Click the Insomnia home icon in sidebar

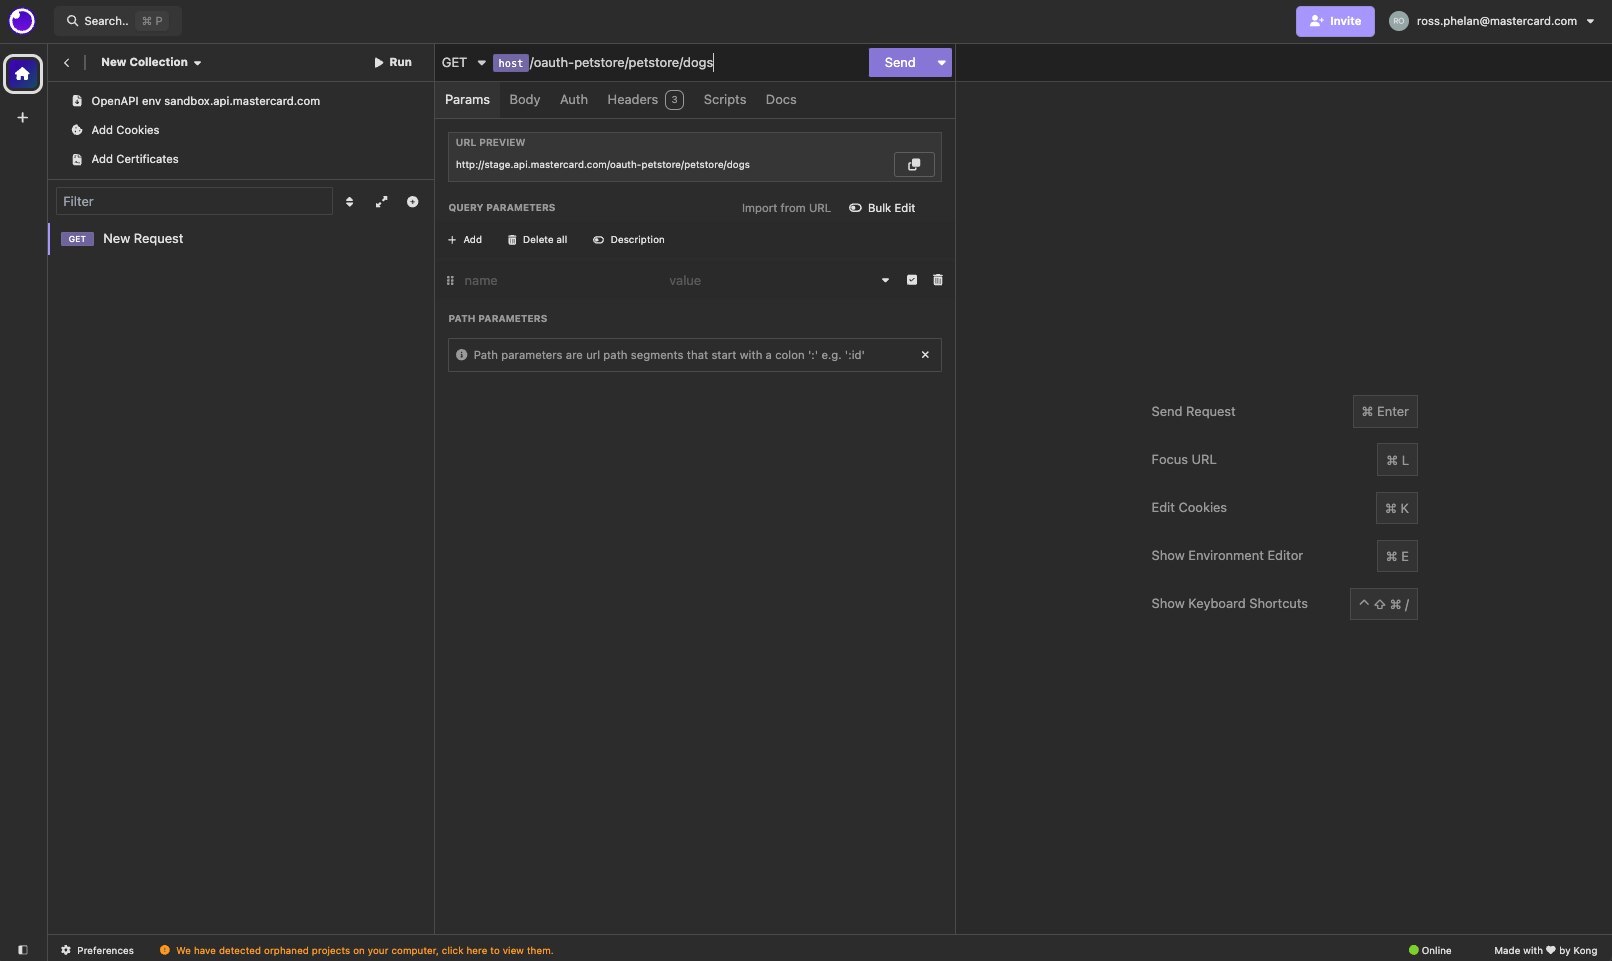tap(22, 74)
